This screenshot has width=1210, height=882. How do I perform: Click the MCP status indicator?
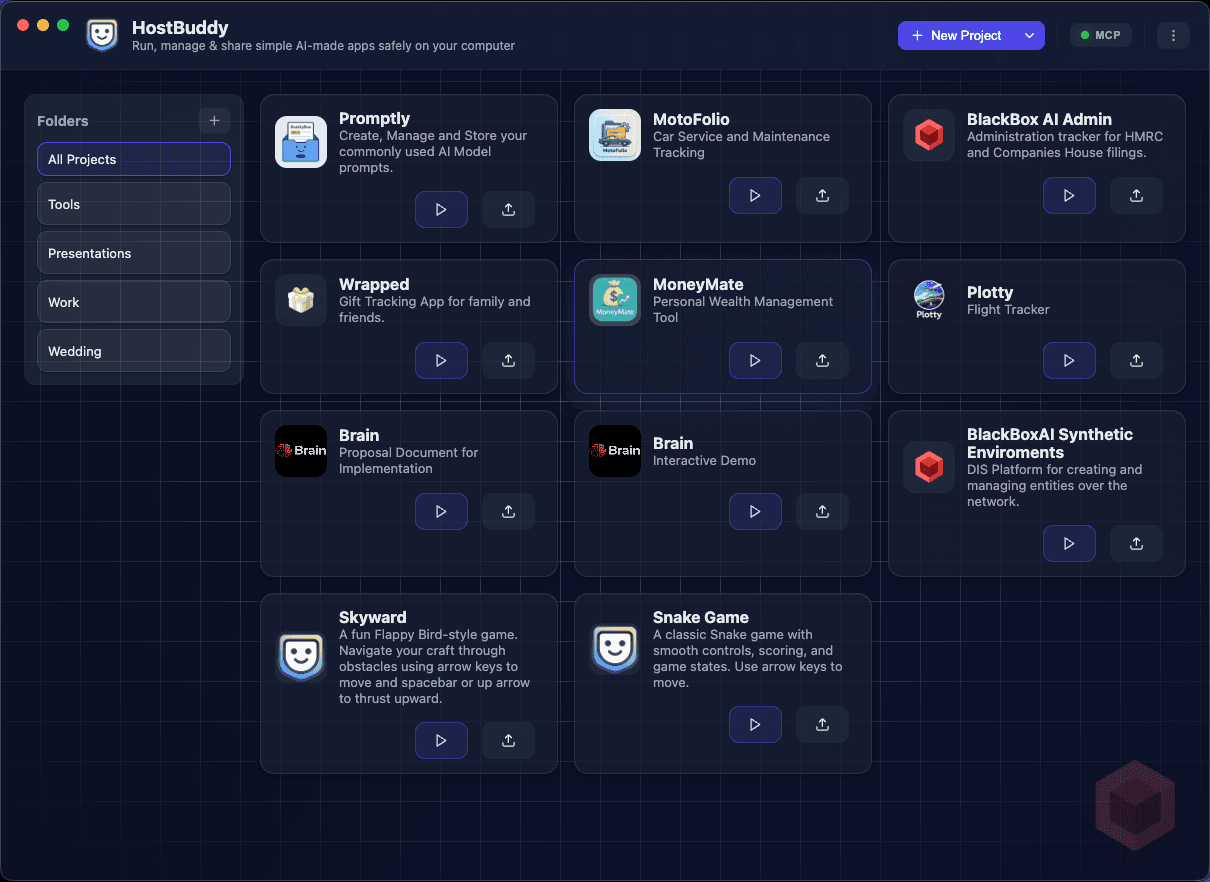click(1100, 35)
